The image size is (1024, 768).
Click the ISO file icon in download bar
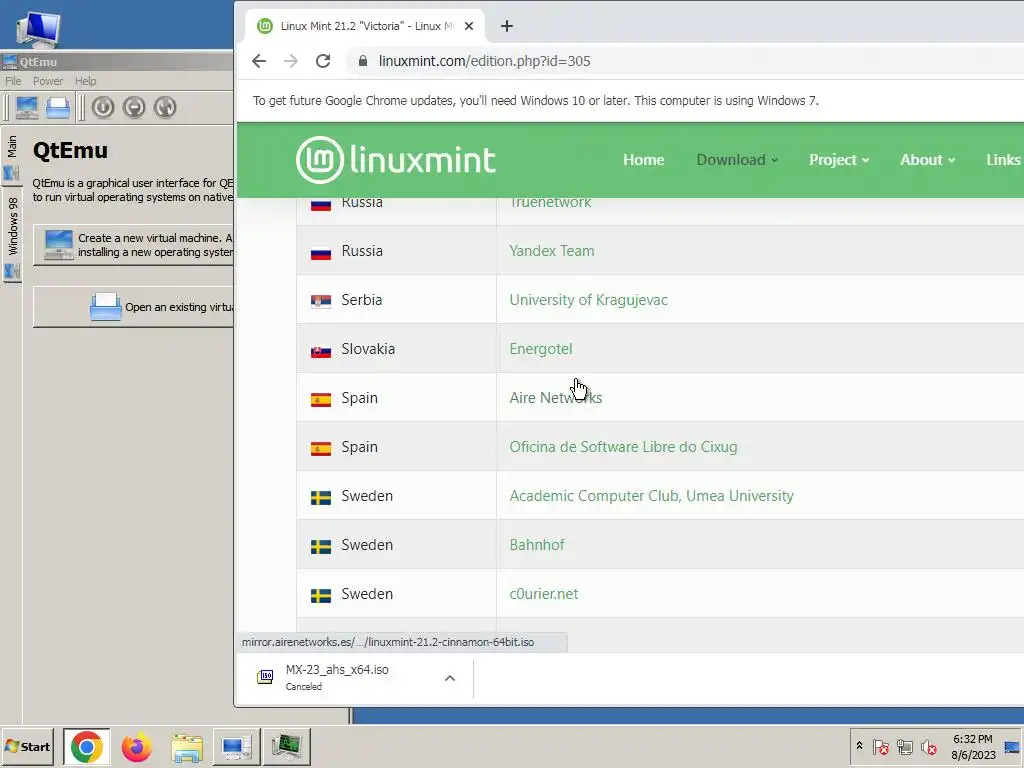pyautogui.click(x=265, y=677)
